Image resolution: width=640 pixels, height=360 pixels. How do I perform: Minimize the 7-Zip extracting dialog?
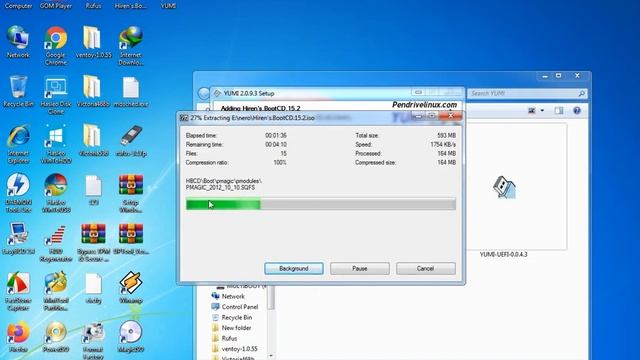point(418,116)
